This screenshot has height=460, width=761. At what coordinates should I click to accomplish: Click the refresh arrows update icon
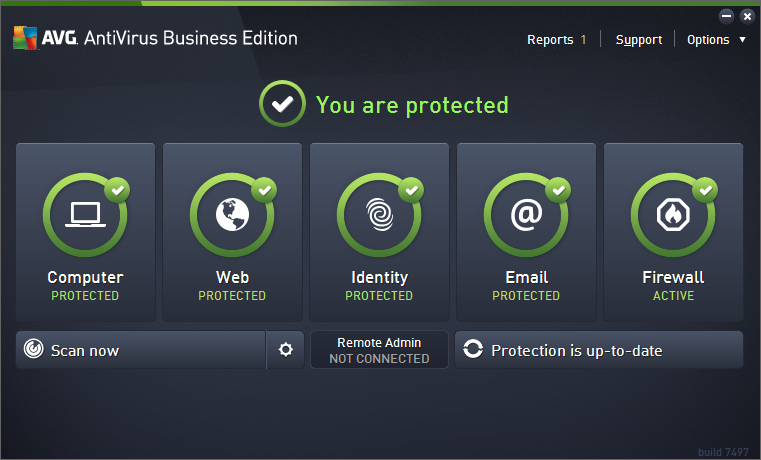pyautogui.click(x=473, y=350)
